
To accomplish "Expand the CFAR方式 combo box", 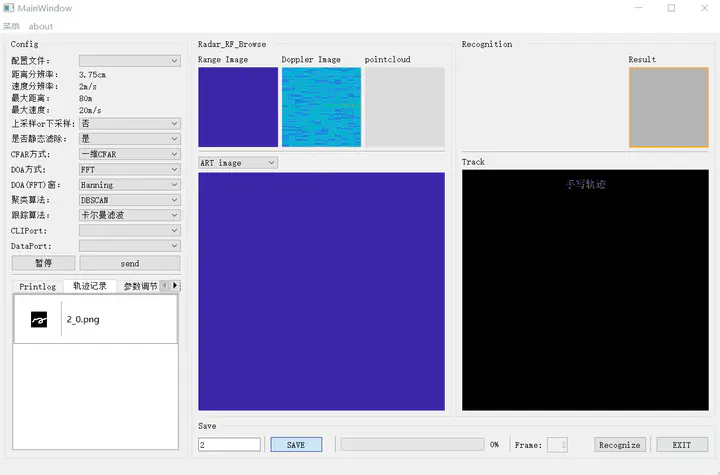I will 129,154.
